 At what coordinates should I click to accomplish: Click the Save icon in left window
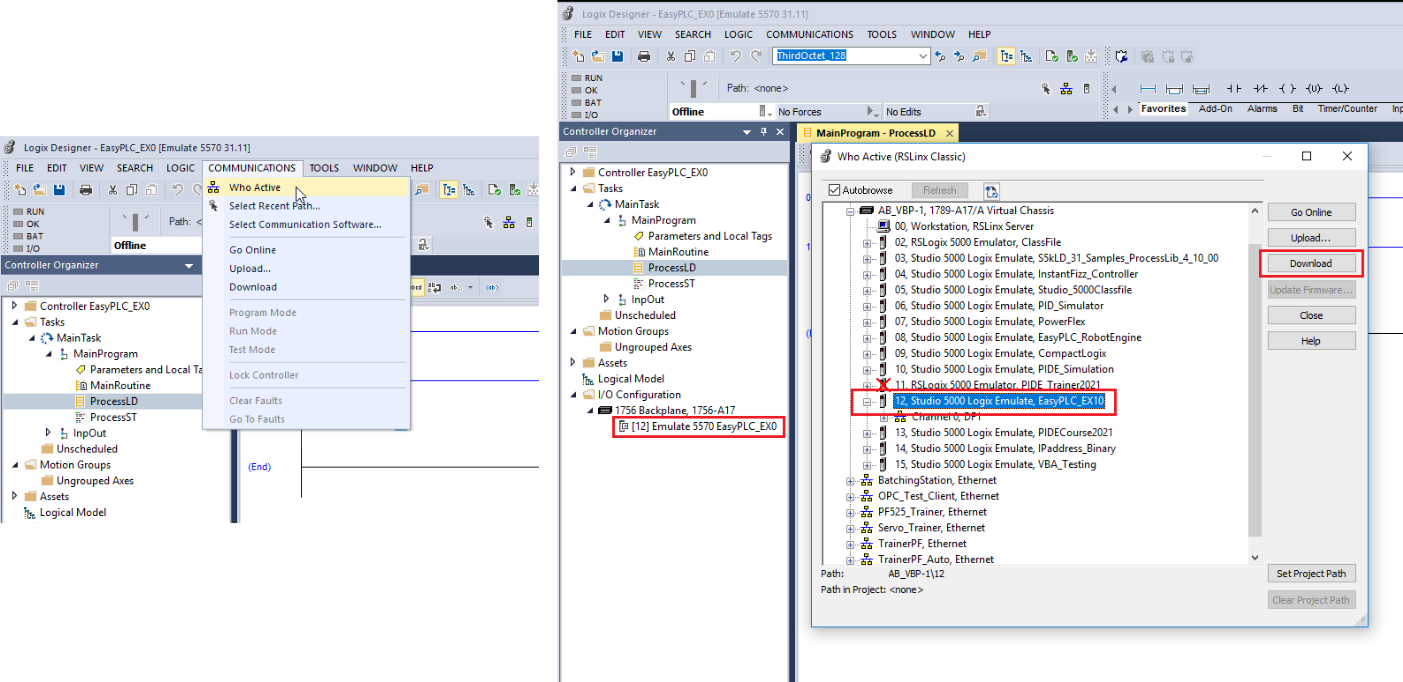point(59,190)
